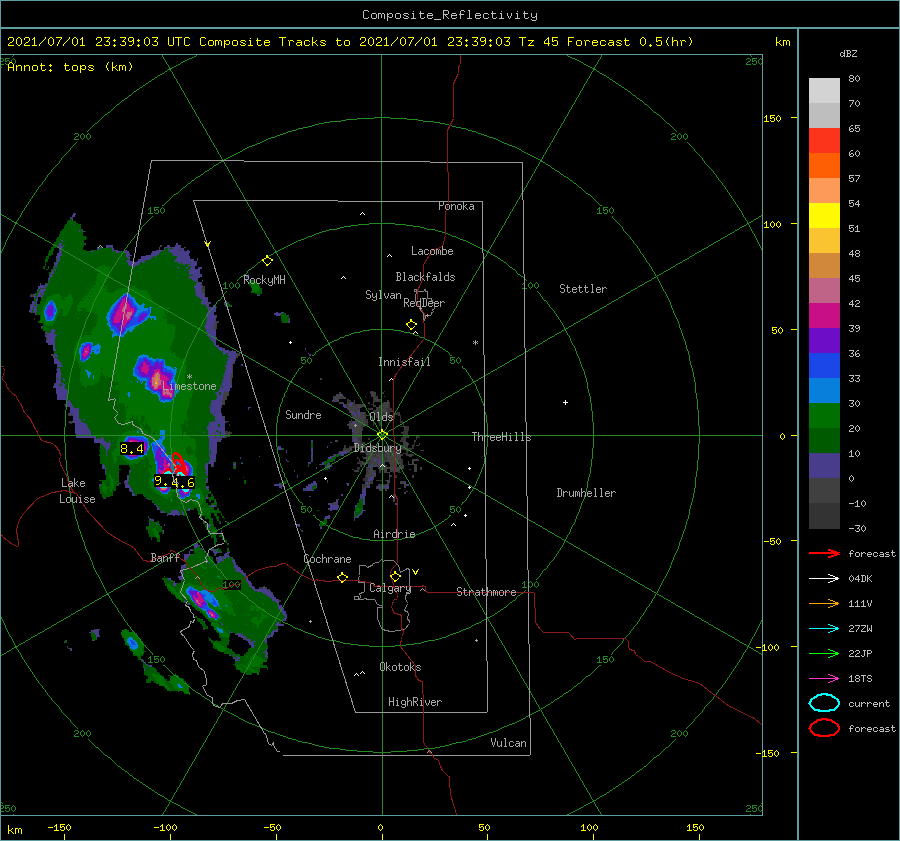Click the red forecast ellipse legend icon

(824, 728)
